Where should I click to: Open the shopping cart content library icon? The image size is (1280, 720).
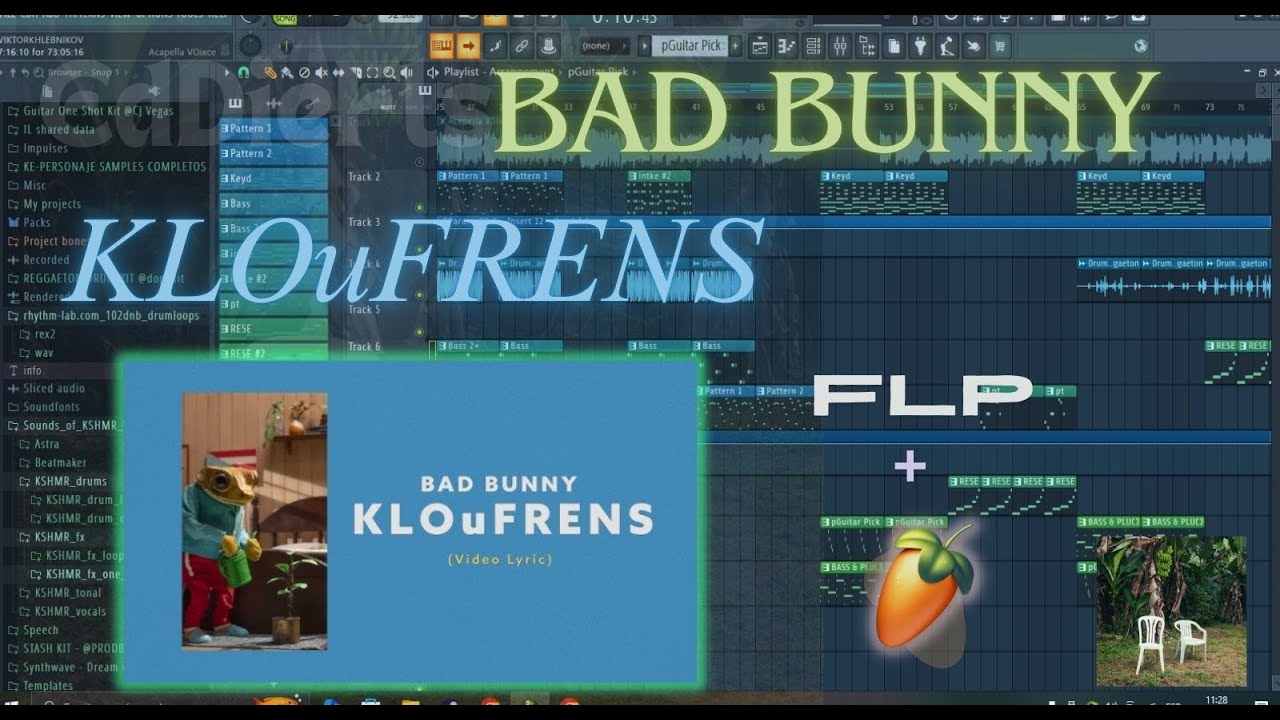coord(998,46)
